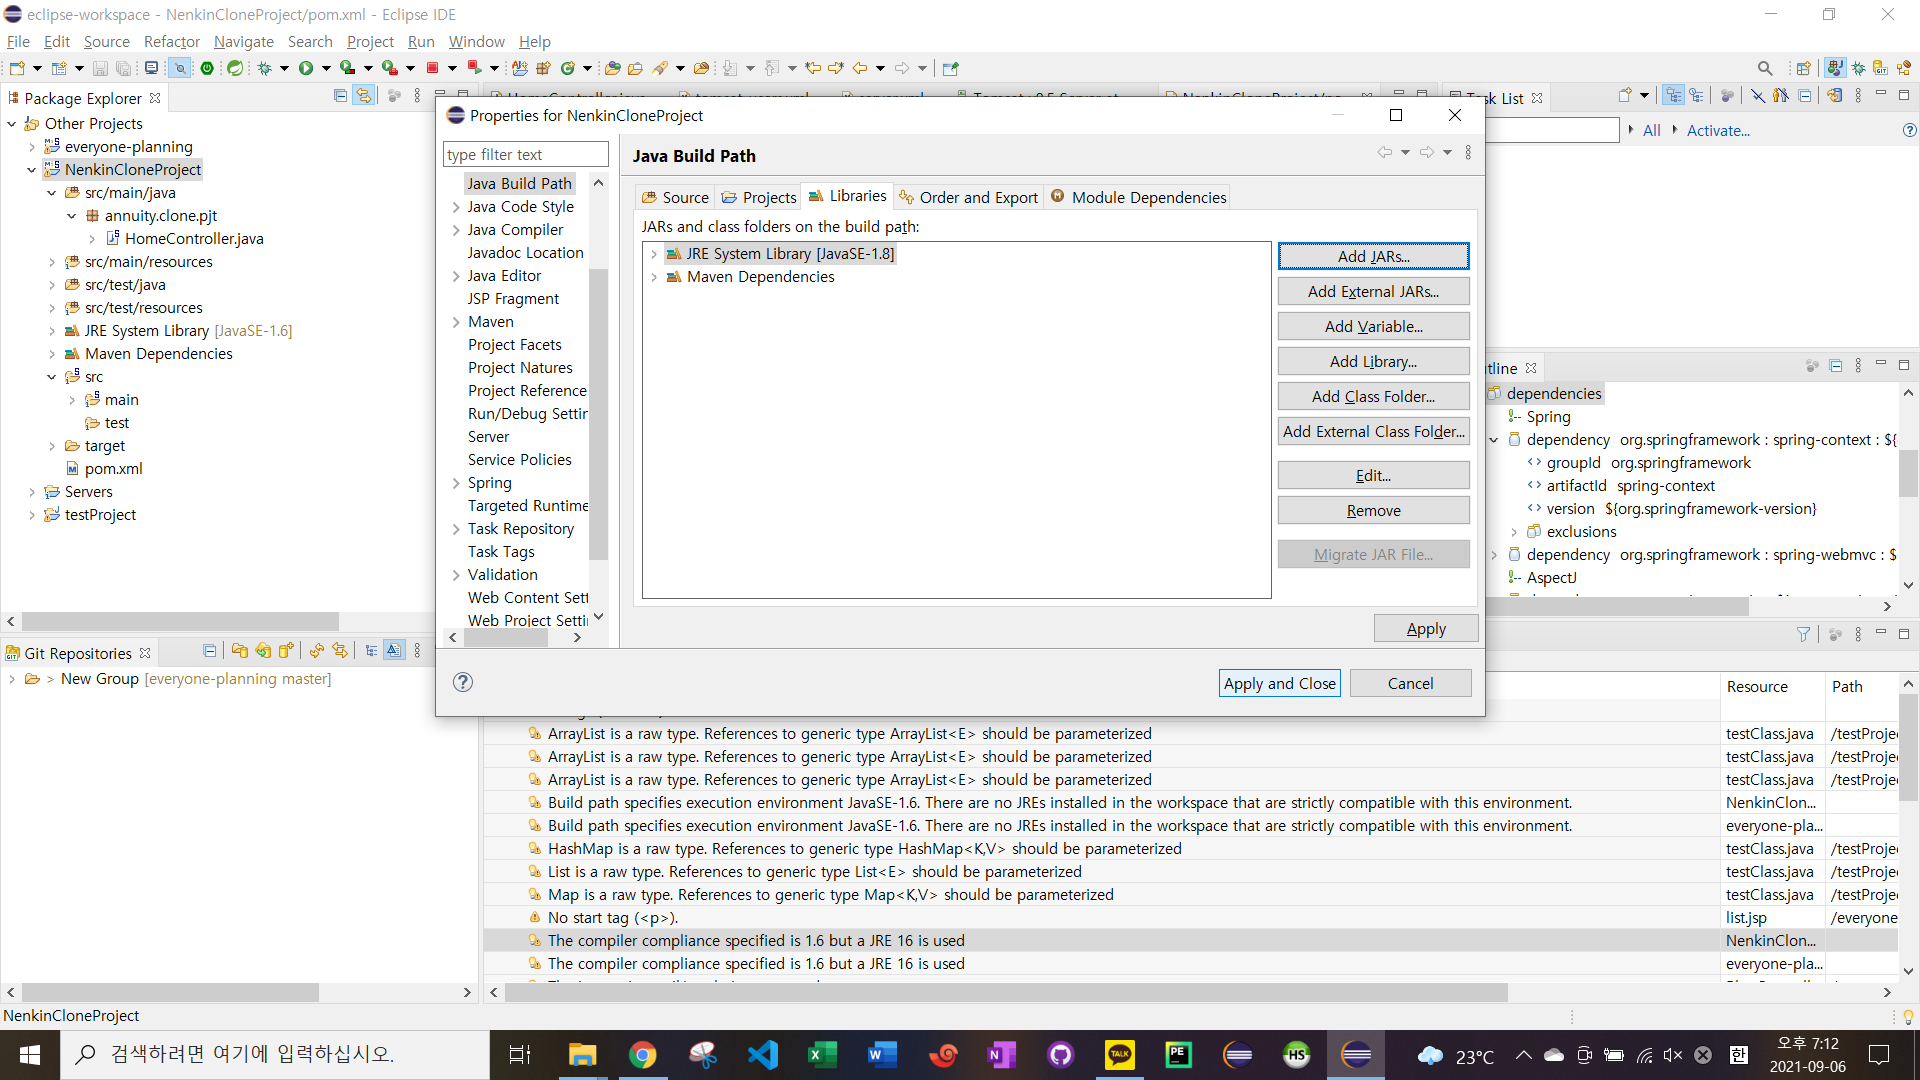1920x1080 pixels.
Task: Collapse the NenkinCloneProject tree node
Action: pyautogui.click(x=31, y=170)
